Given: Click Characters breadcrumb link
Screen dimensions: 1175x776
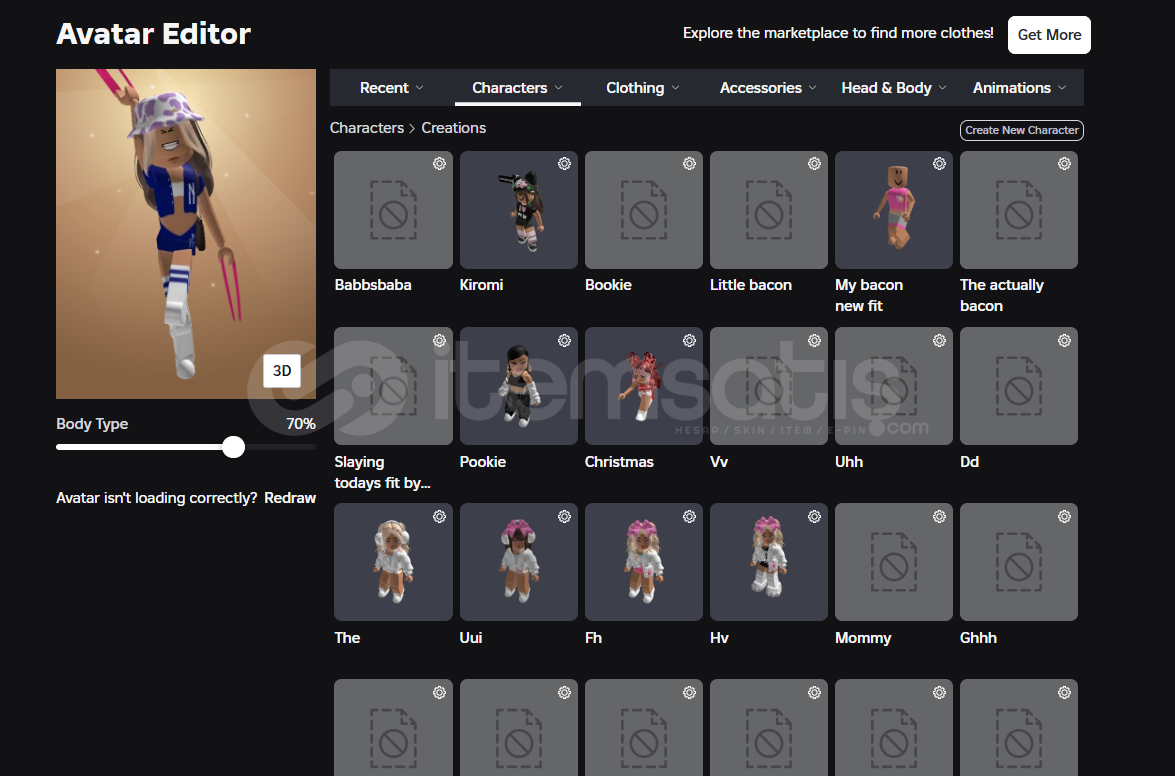Looking at the screenshot, I should click(x=366, y=128).
